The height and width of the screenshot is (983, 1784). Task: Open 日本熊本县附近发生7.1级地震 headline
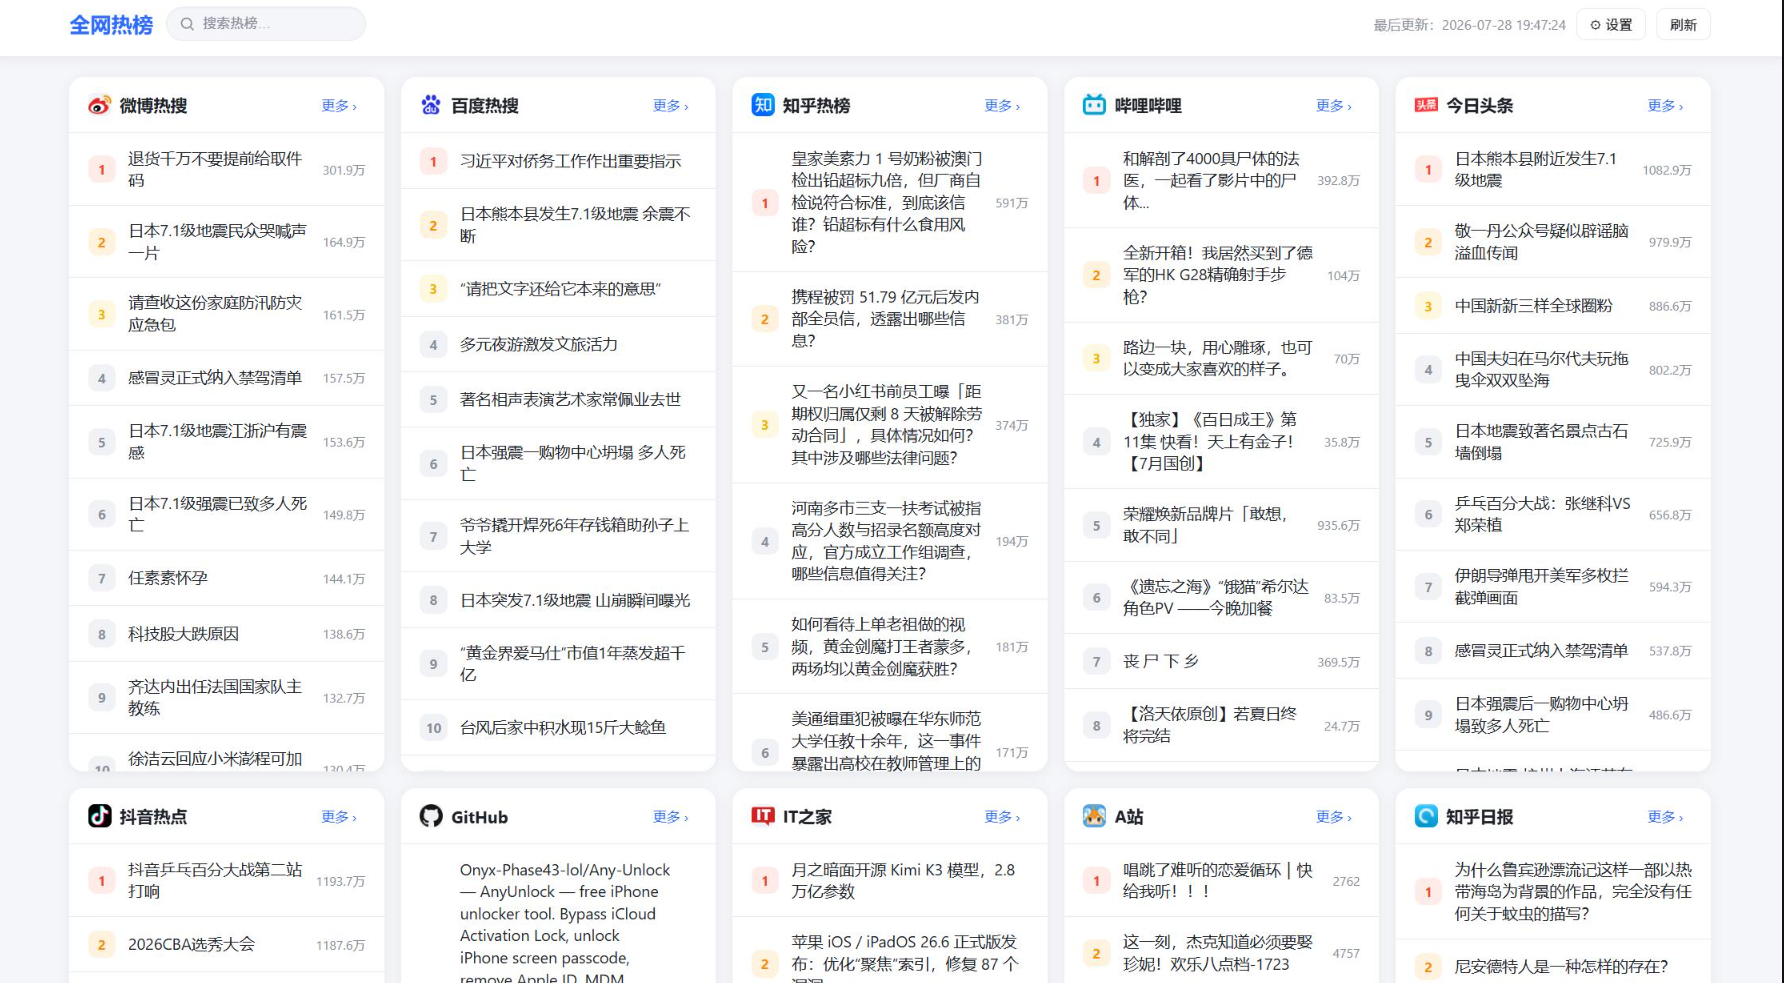tap(1553, 170)
